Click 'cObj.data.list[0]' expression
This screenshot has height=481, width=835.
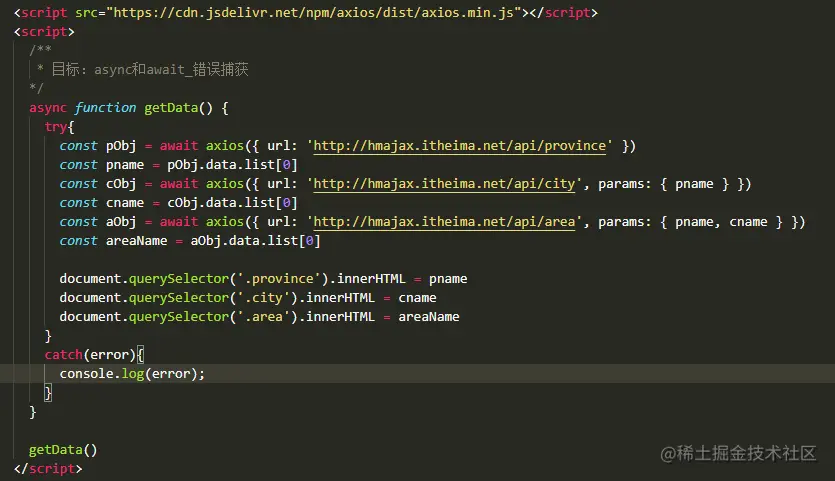tap(232, 202)
